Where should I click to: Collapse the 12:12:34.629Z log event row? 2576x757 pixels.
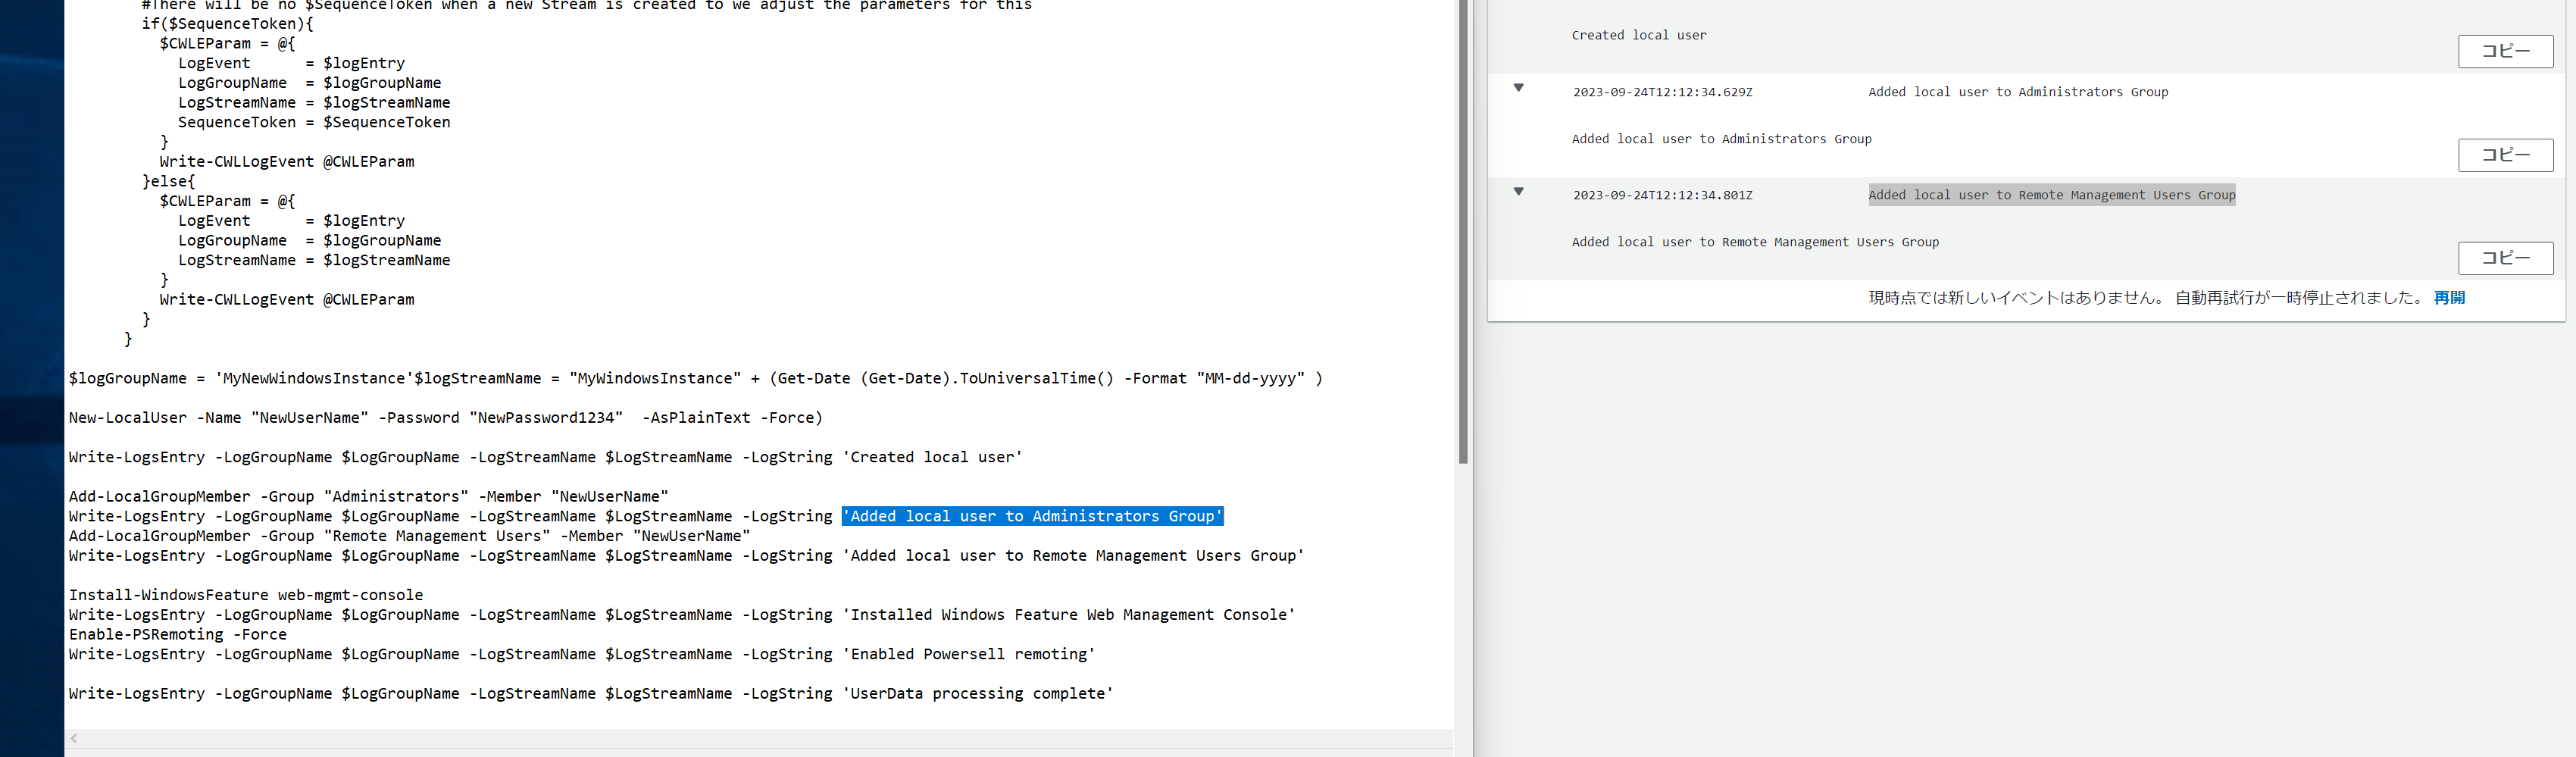click(1518, 88)
